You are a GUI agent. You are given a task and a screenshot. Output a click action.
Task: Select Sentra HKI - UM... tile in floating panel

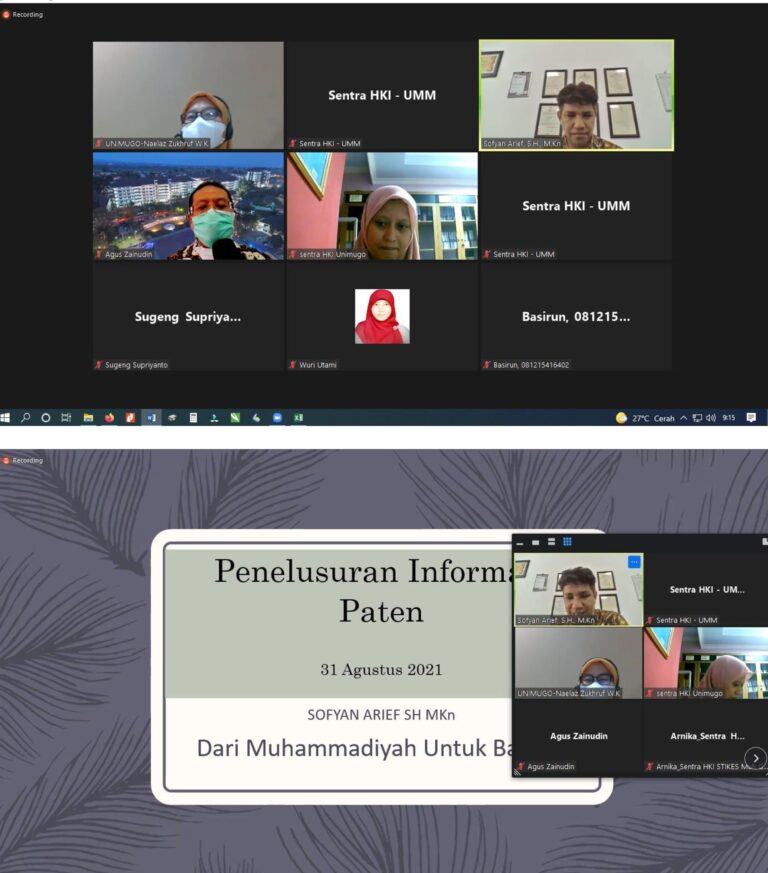[x=706, y=590]
